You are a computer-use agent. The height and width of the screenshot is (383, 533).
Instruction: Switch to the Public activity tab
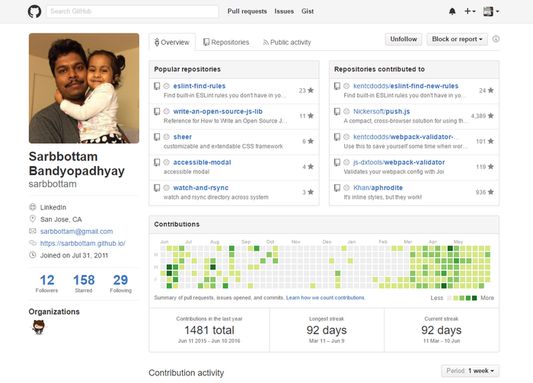point(287,42)
